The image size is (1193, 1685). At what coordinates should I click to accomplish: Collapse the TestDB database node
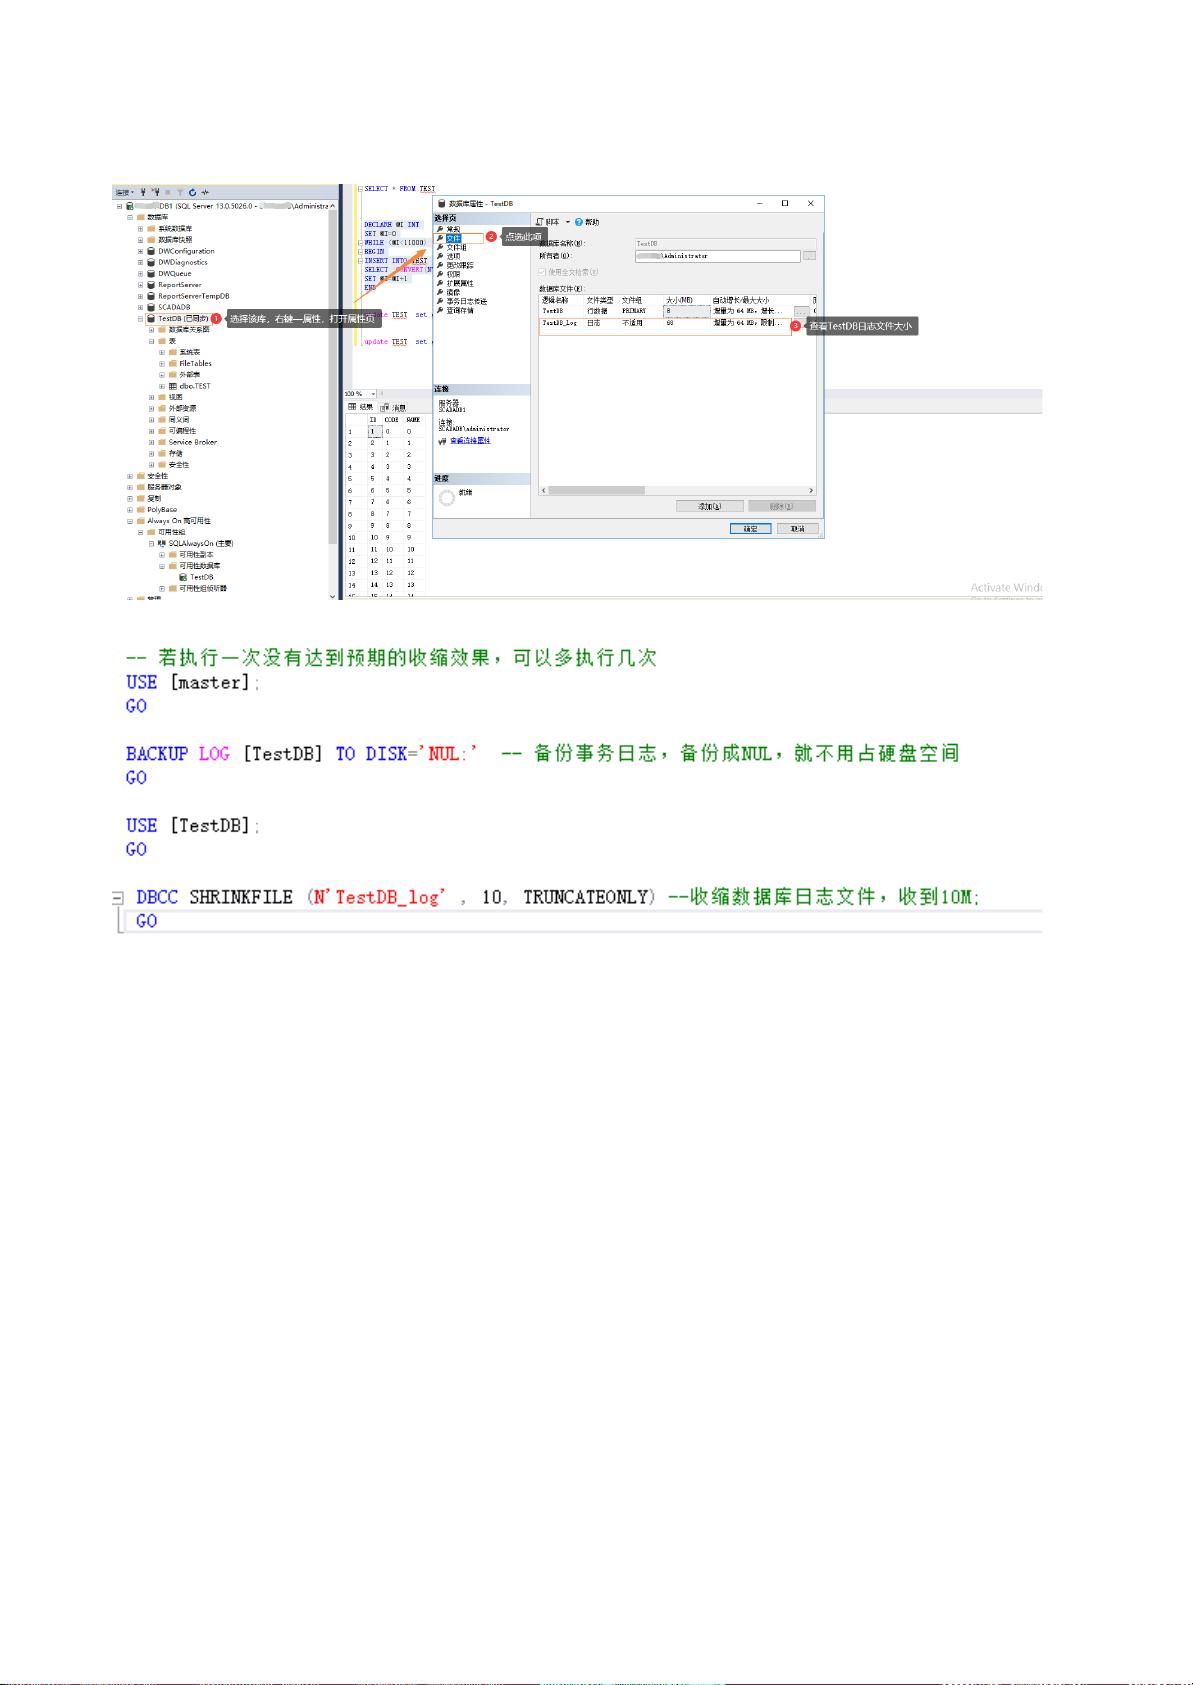click(x=140, y=318)
